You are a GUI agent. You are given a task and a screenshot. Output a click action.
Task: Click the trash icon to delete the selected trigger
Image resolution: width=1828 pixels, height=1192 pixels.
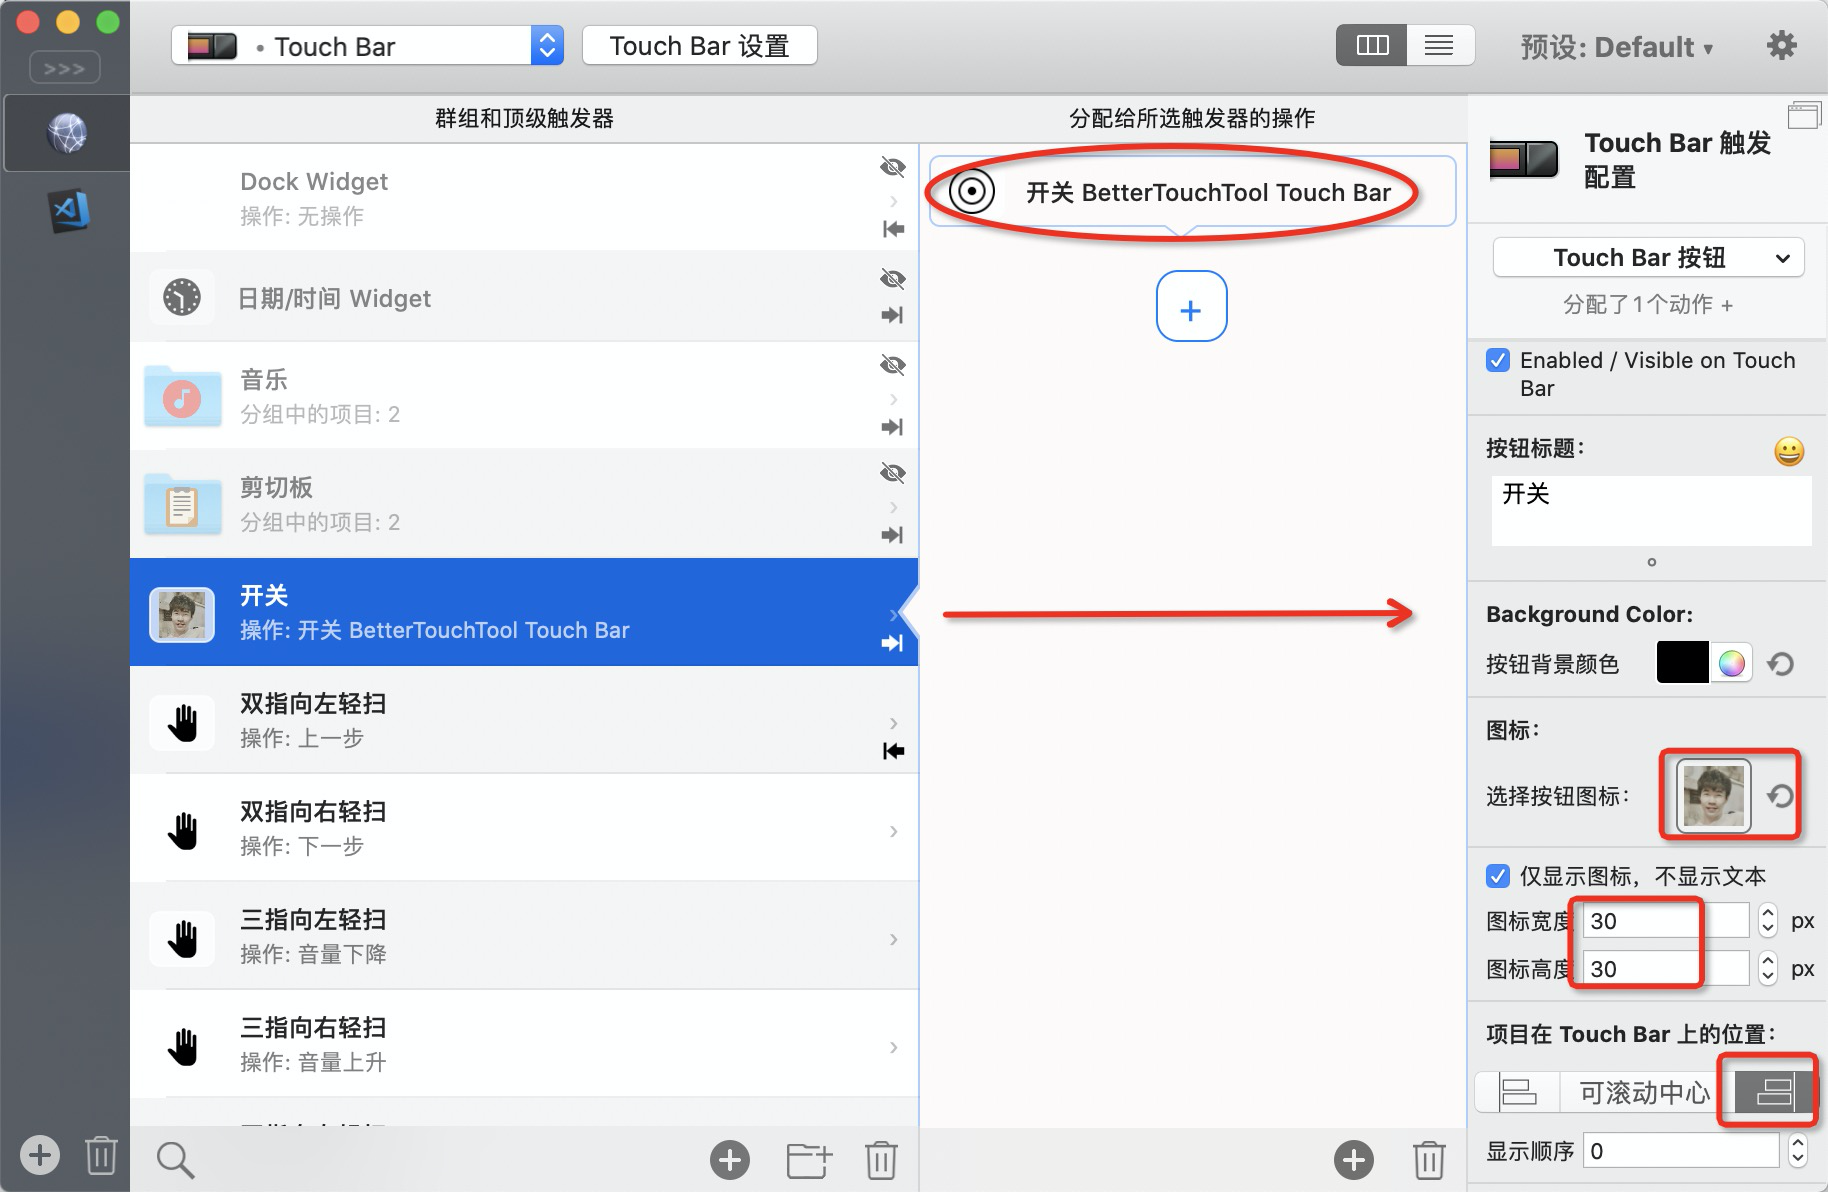click(880, 1159)
